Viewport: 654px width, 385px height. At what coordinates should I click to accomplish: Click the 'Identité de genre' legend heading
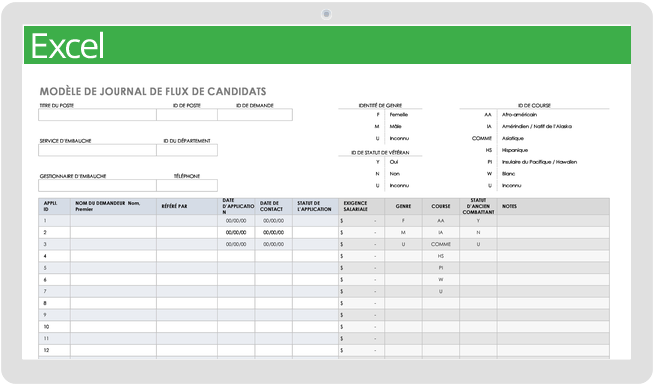tap(380, 106)
